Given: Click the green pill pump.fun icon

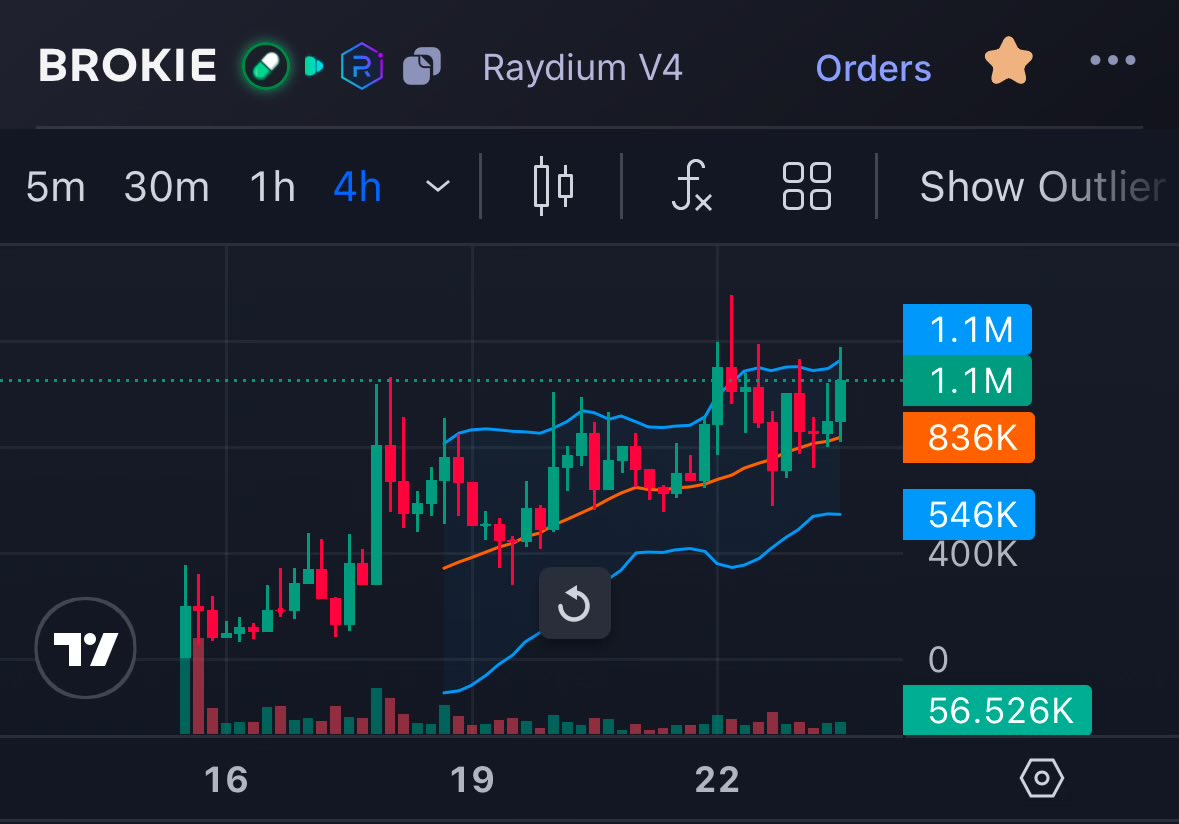Looking at the screenshot, I should tap(266, 66).
